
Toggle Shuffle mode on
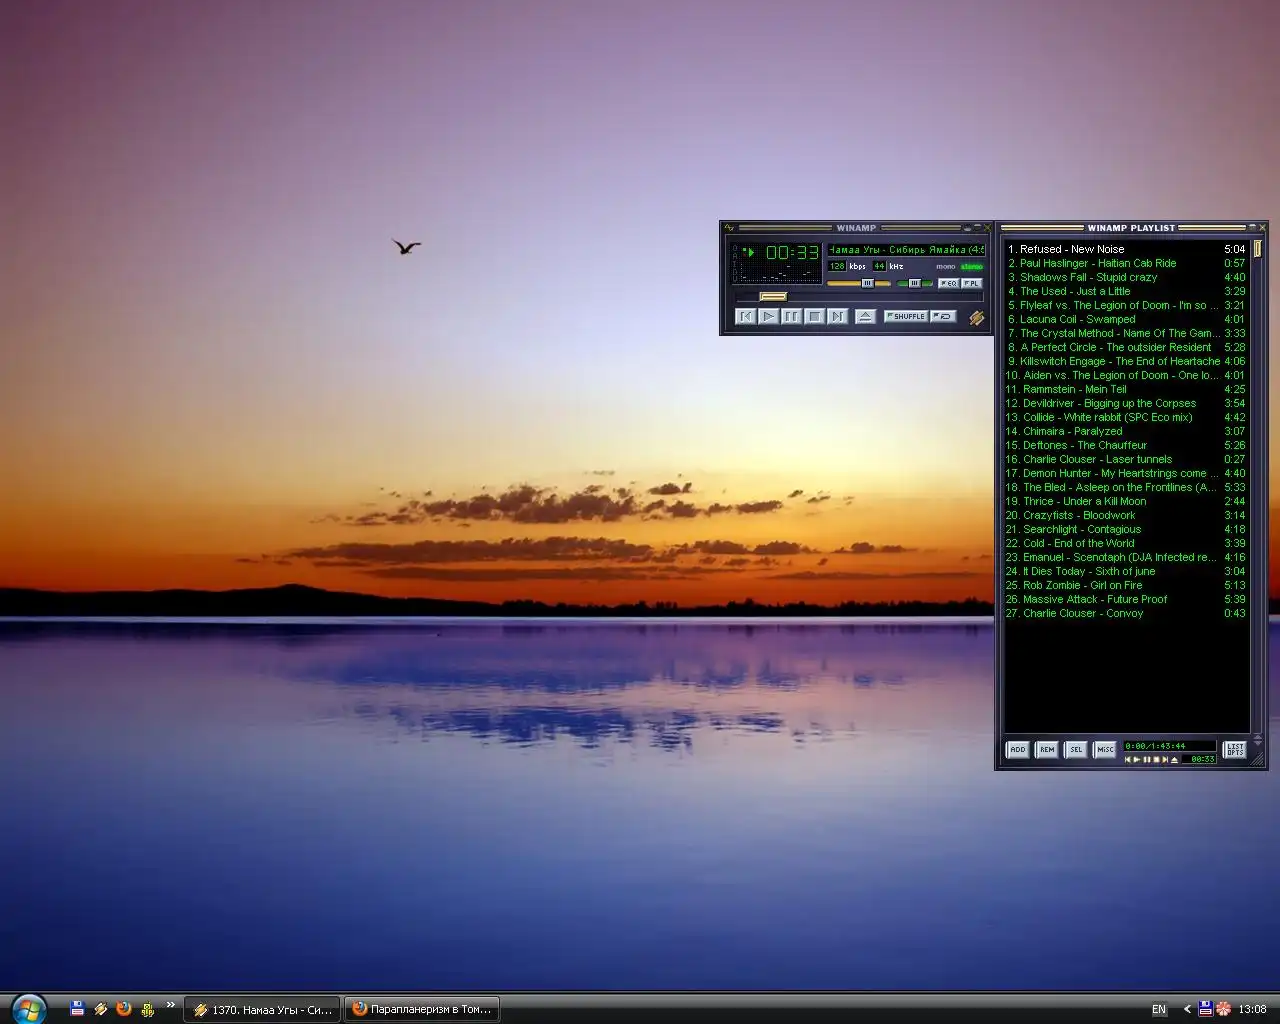(x=906, y=316)
